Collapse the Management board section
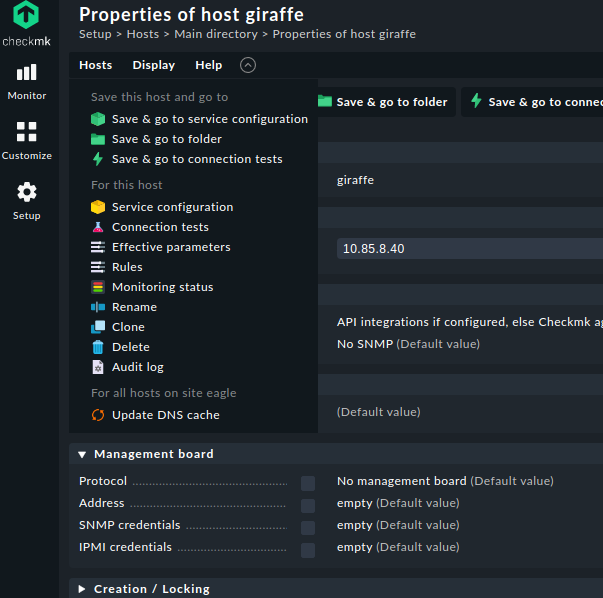The height and width of the screenshot is (598, 603). pyautogui.click(x=82, y=454)
